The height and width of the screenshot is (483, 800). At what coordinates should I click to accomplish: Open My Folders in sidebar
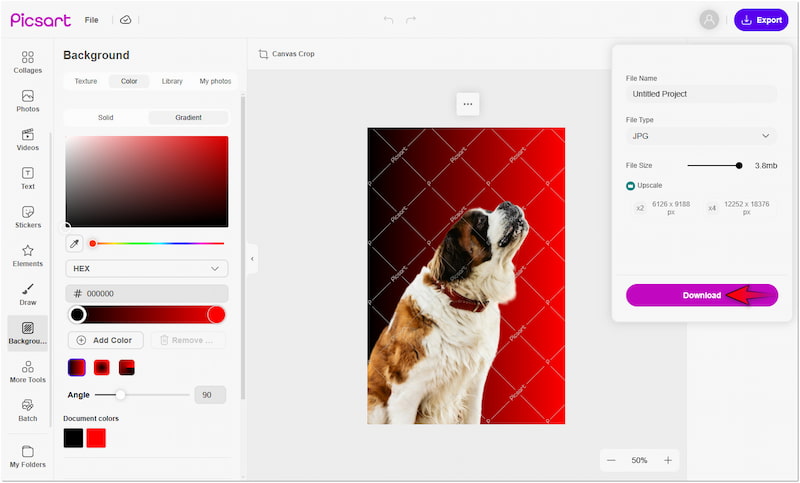[x=27, y=456]
